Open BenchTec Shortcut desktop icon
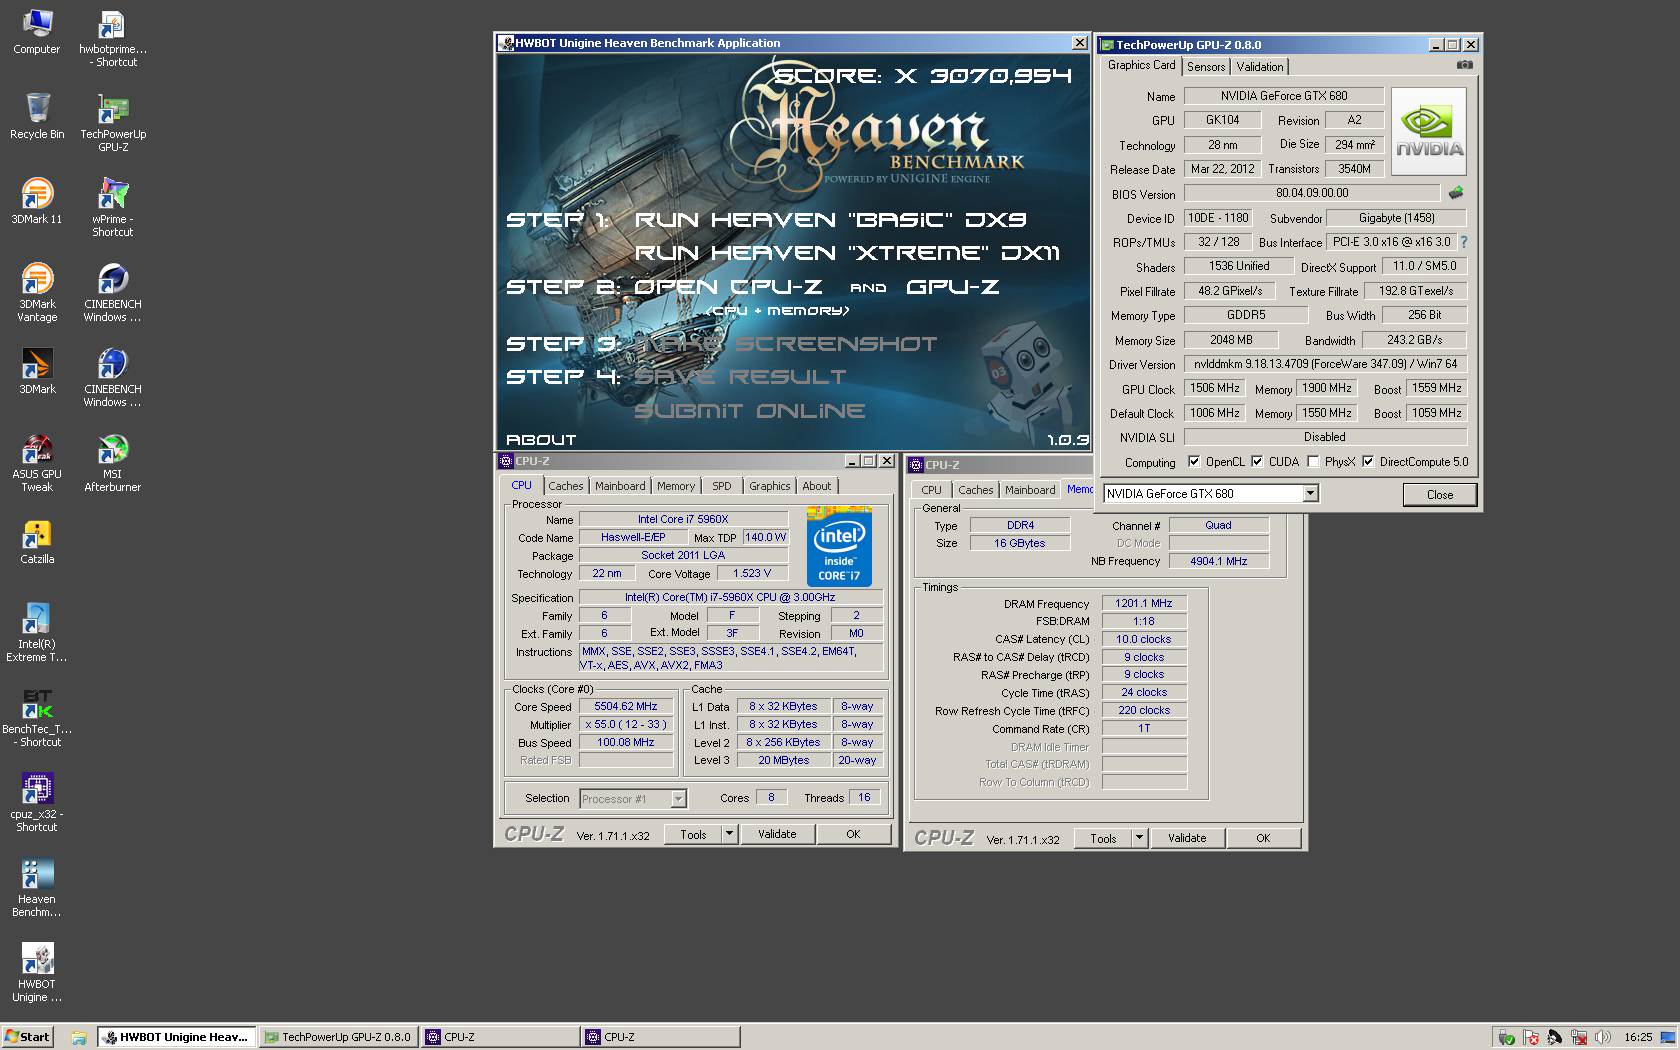The image size is (1680, 1050). coord(37,719)
